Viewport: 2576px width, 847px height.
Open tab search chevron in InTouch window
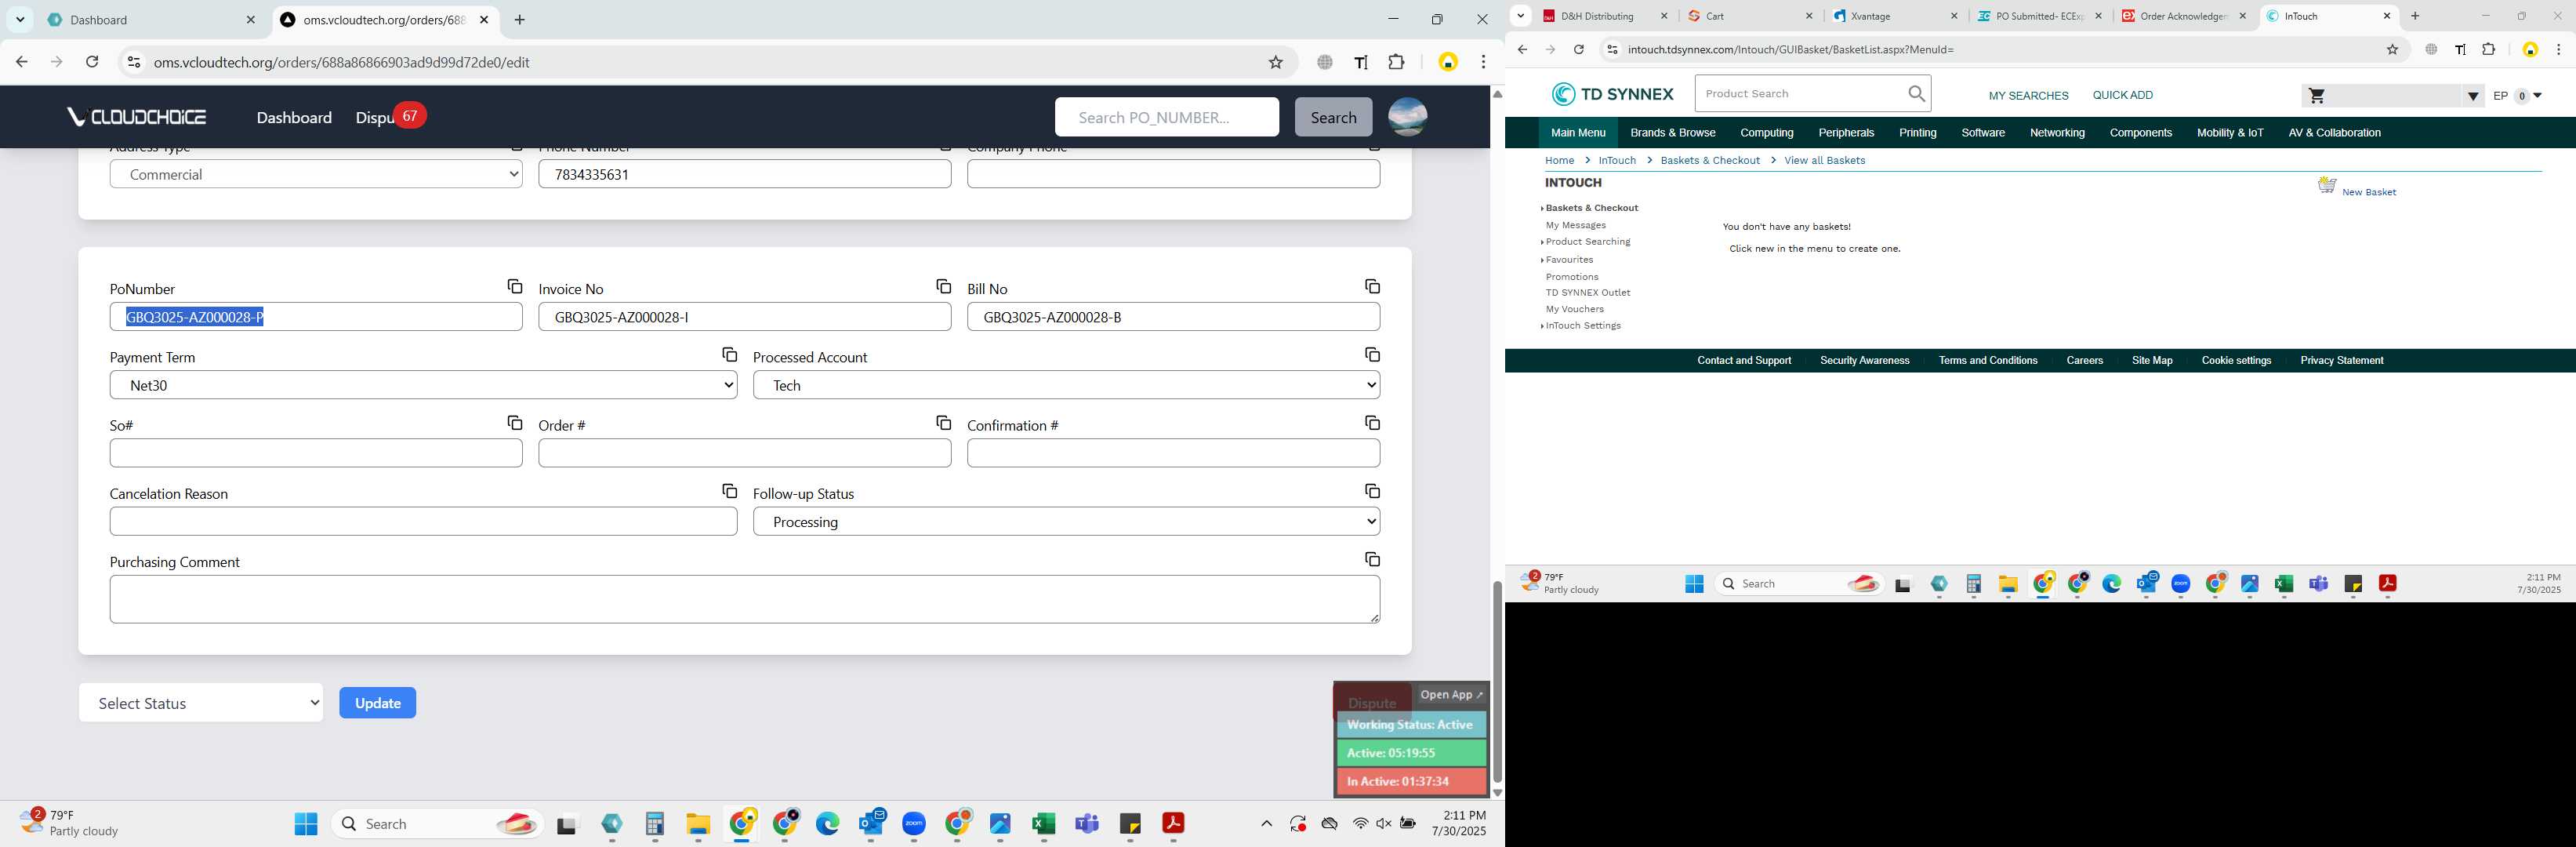tap(1520, 16)
